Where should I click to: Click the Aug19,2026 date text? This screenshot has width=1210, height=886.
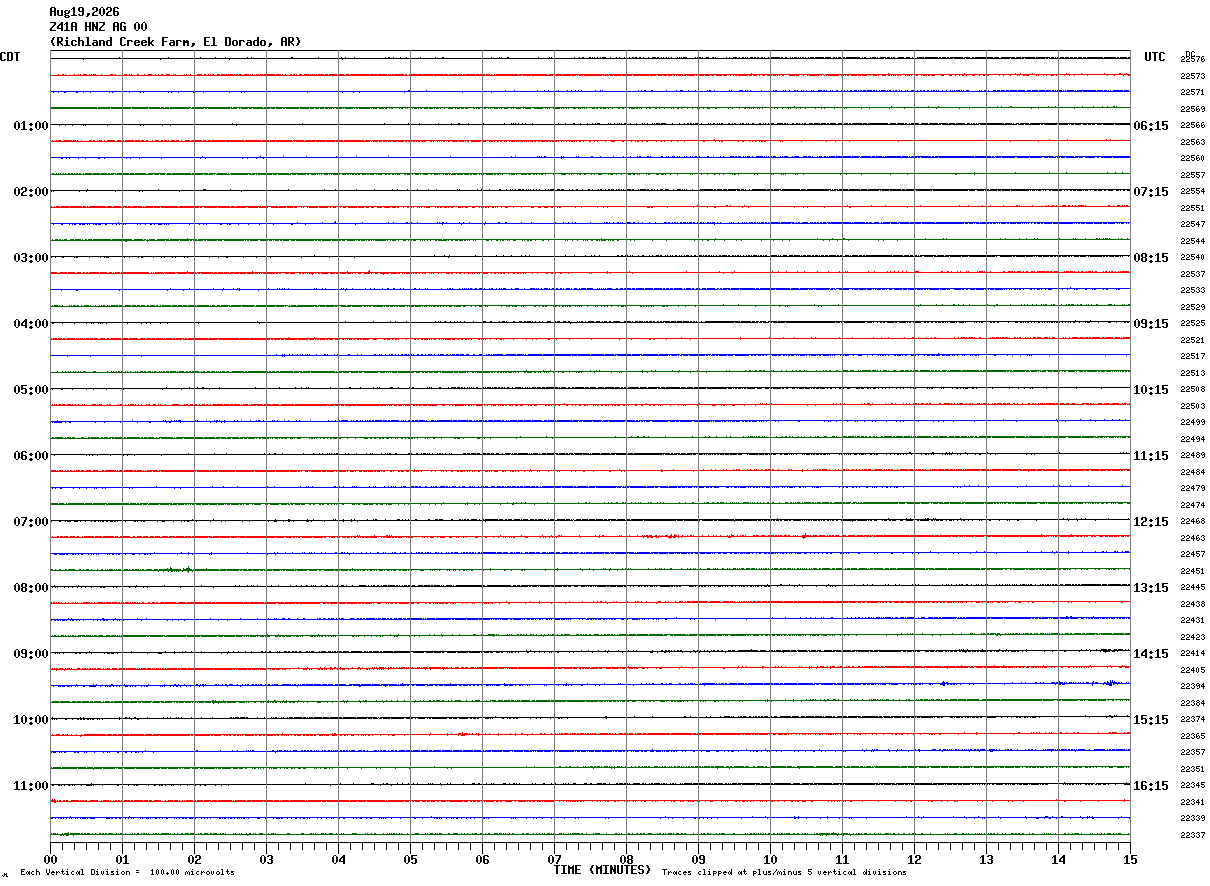click(x=84, y=12)
